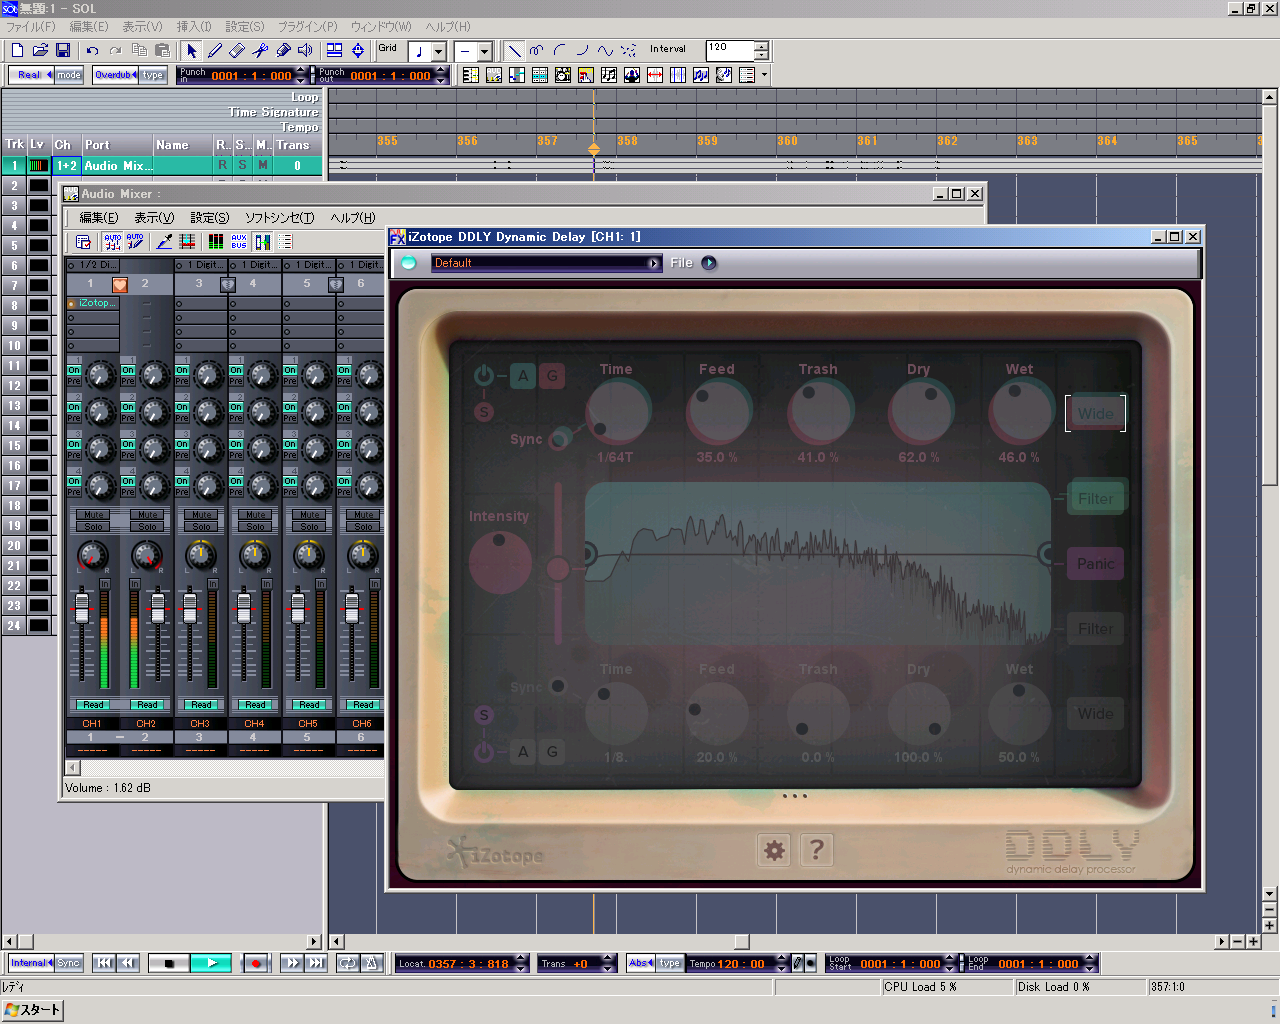Select the sine wave curve tool
Image resolution: width=1280 pixels, height=1024 pixels.
pyautogui.click(x=606, y=50)
